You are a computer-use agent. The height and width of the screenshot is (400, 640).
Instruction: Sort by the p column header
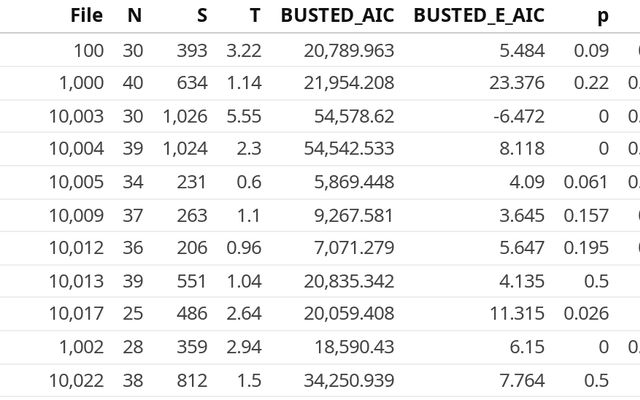click(602, 15)
